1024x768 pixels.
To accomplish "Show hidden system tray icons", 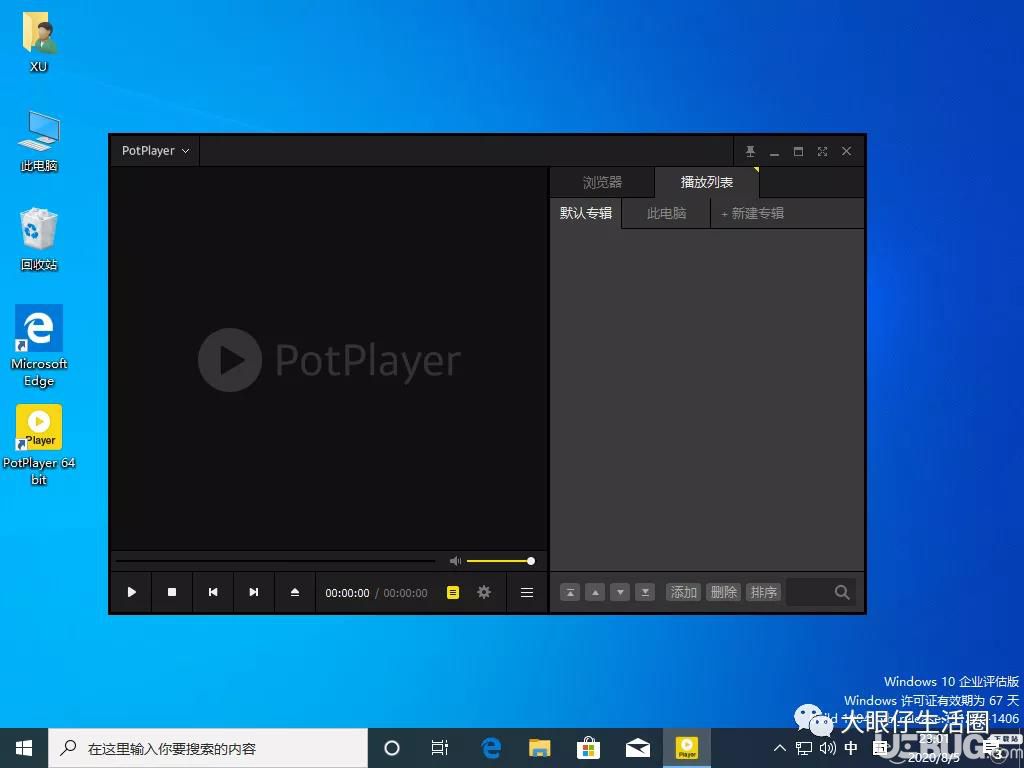I will pos(780,748).
